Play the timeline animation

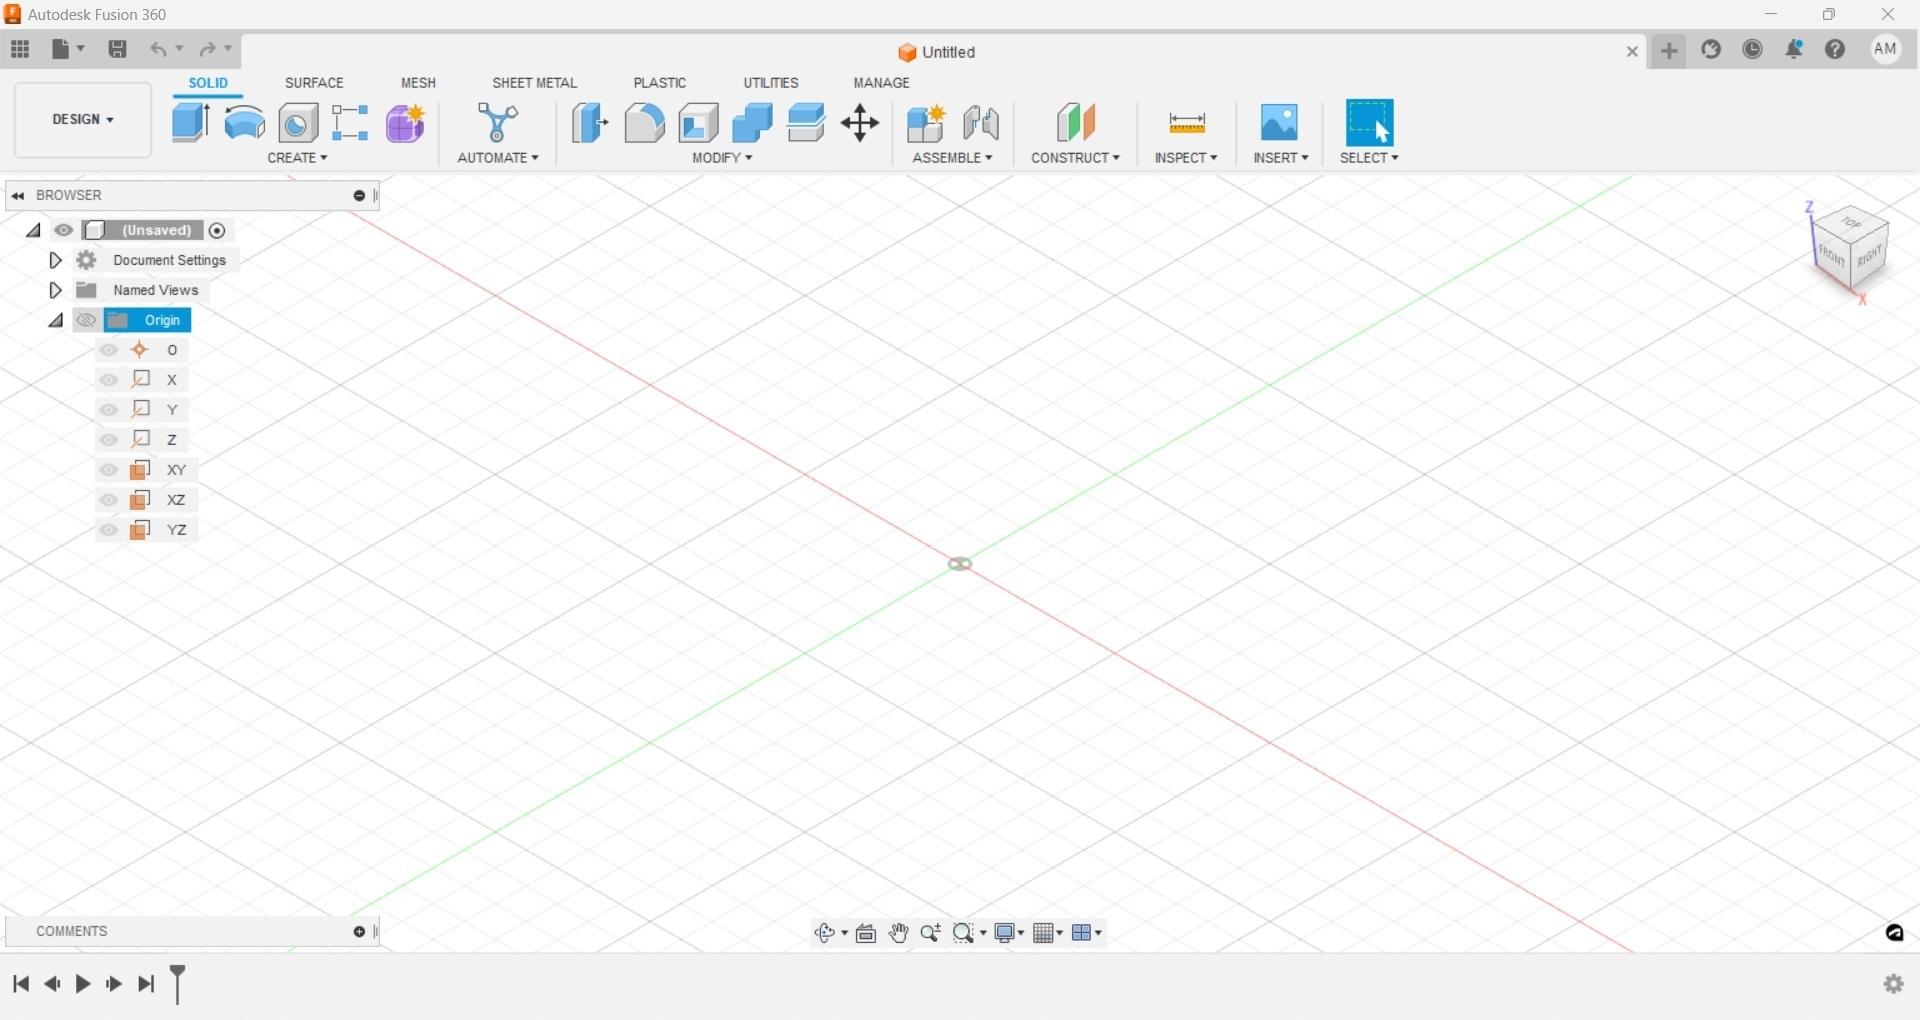84,986
